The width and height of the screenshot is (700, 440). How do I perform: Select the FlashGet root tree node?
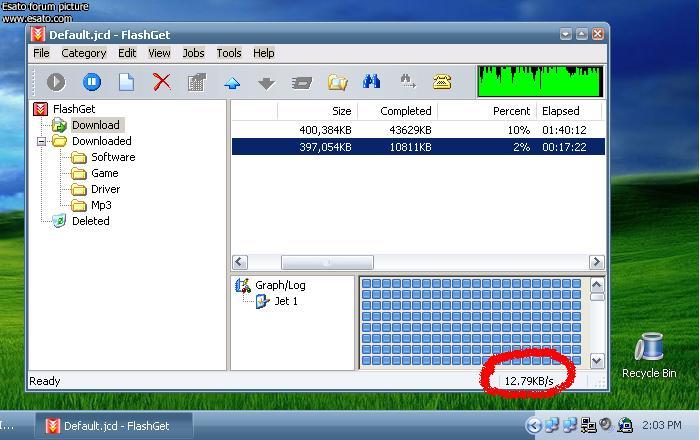pyautogui.click(x=74, y=109)
